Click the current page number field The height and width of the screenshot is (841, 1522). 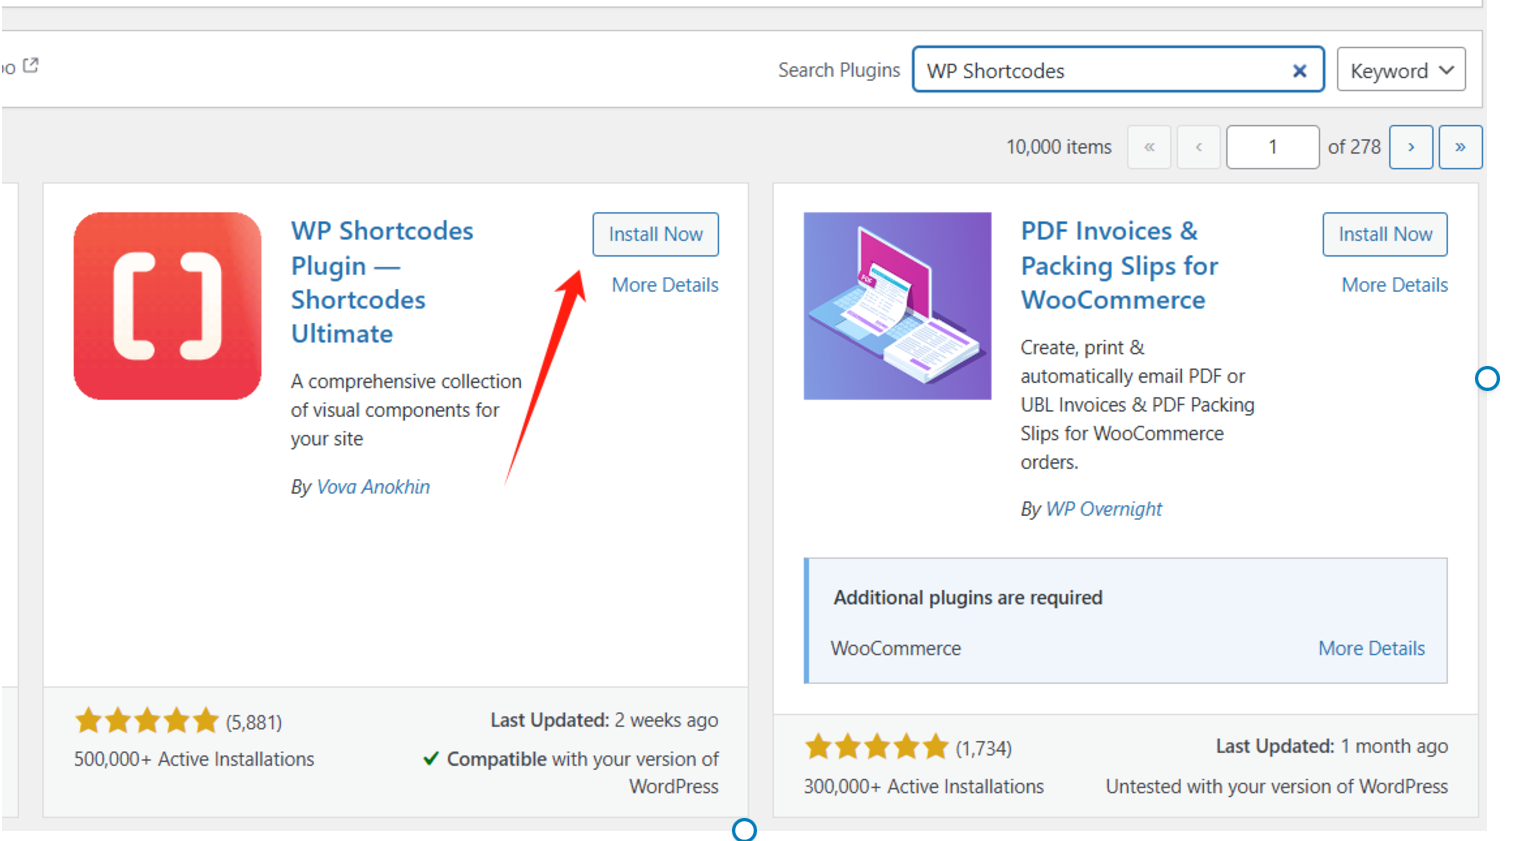1272,147
